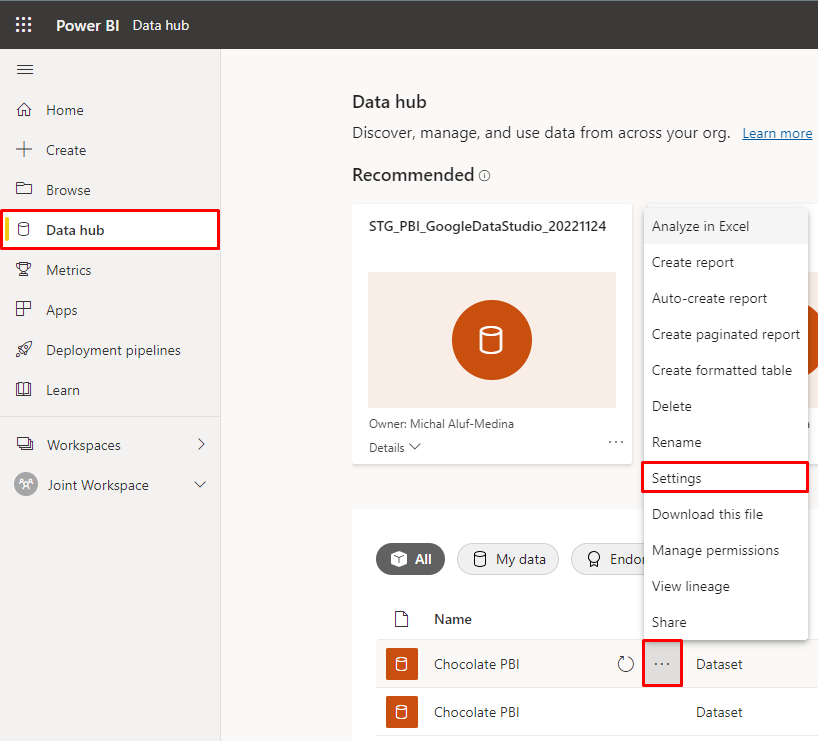
Task: Click Share in the context menu
Action: tap(726, 623)
